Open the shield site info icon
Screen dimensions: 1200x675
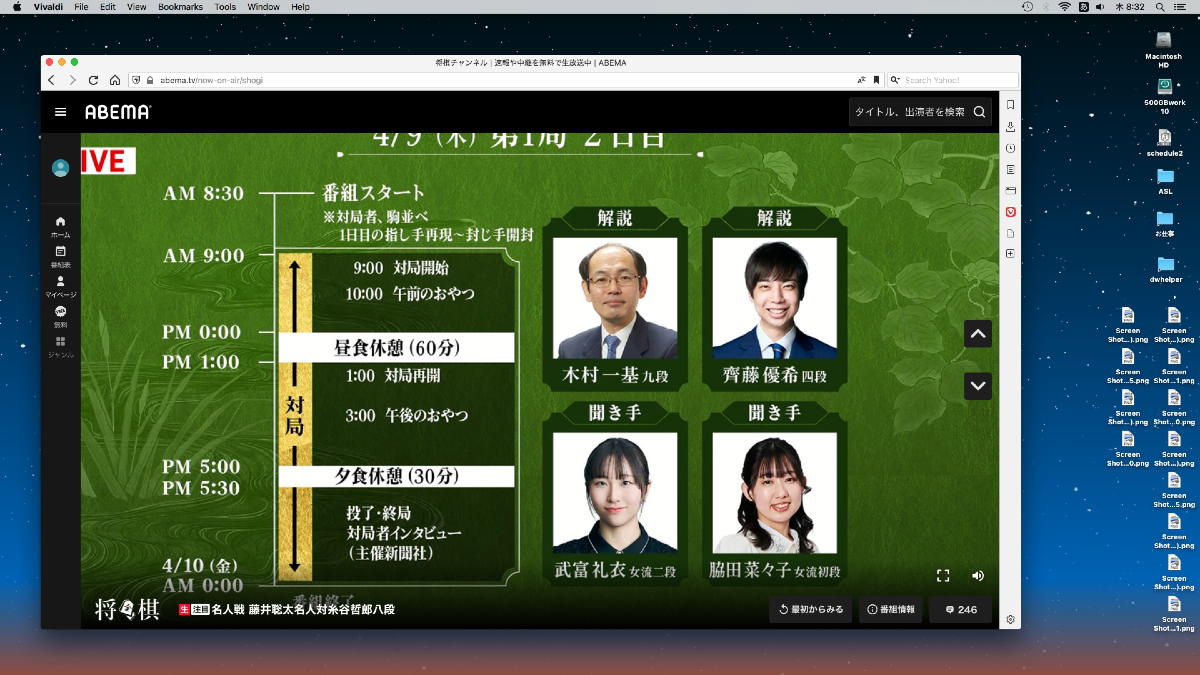pyautogui.click(x=136, y=80)
